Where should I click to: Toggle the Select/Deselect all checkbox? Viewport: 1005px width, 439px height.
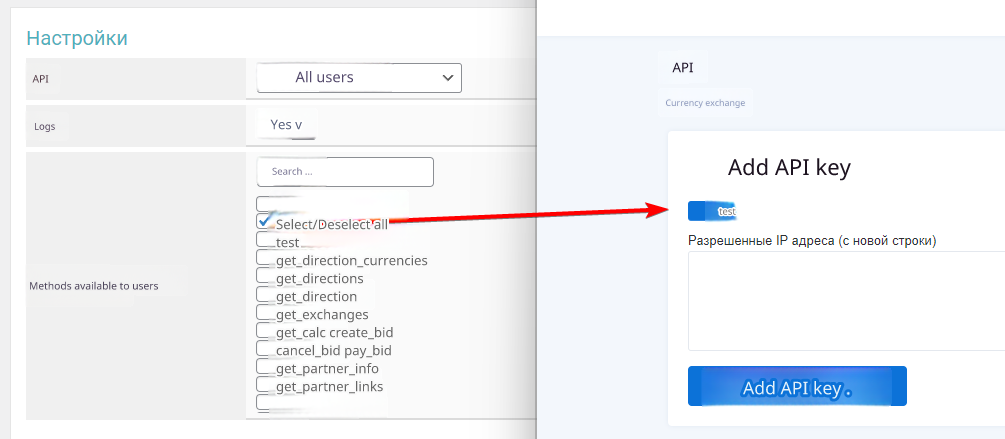pyautogui.click(x=265, y=222)
